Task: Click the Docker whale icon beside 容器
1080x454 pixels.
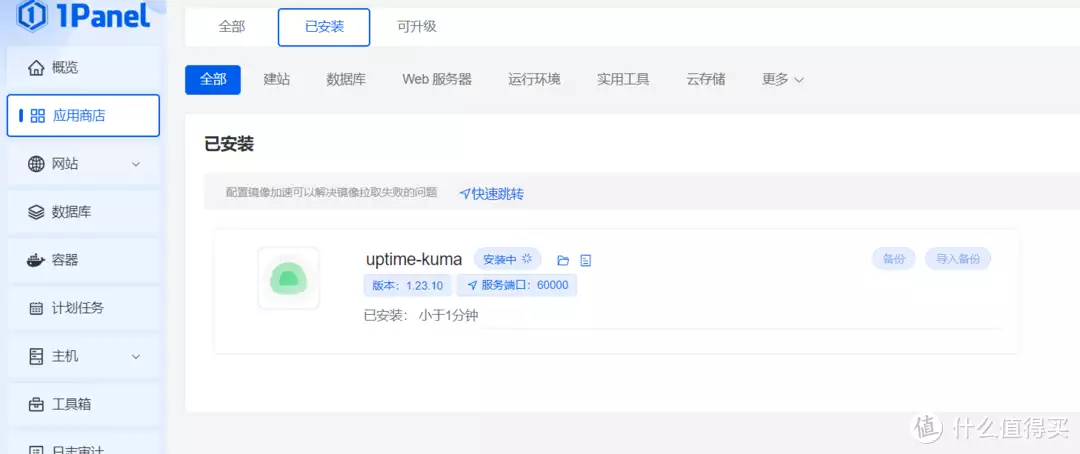Action: point(36,260)
